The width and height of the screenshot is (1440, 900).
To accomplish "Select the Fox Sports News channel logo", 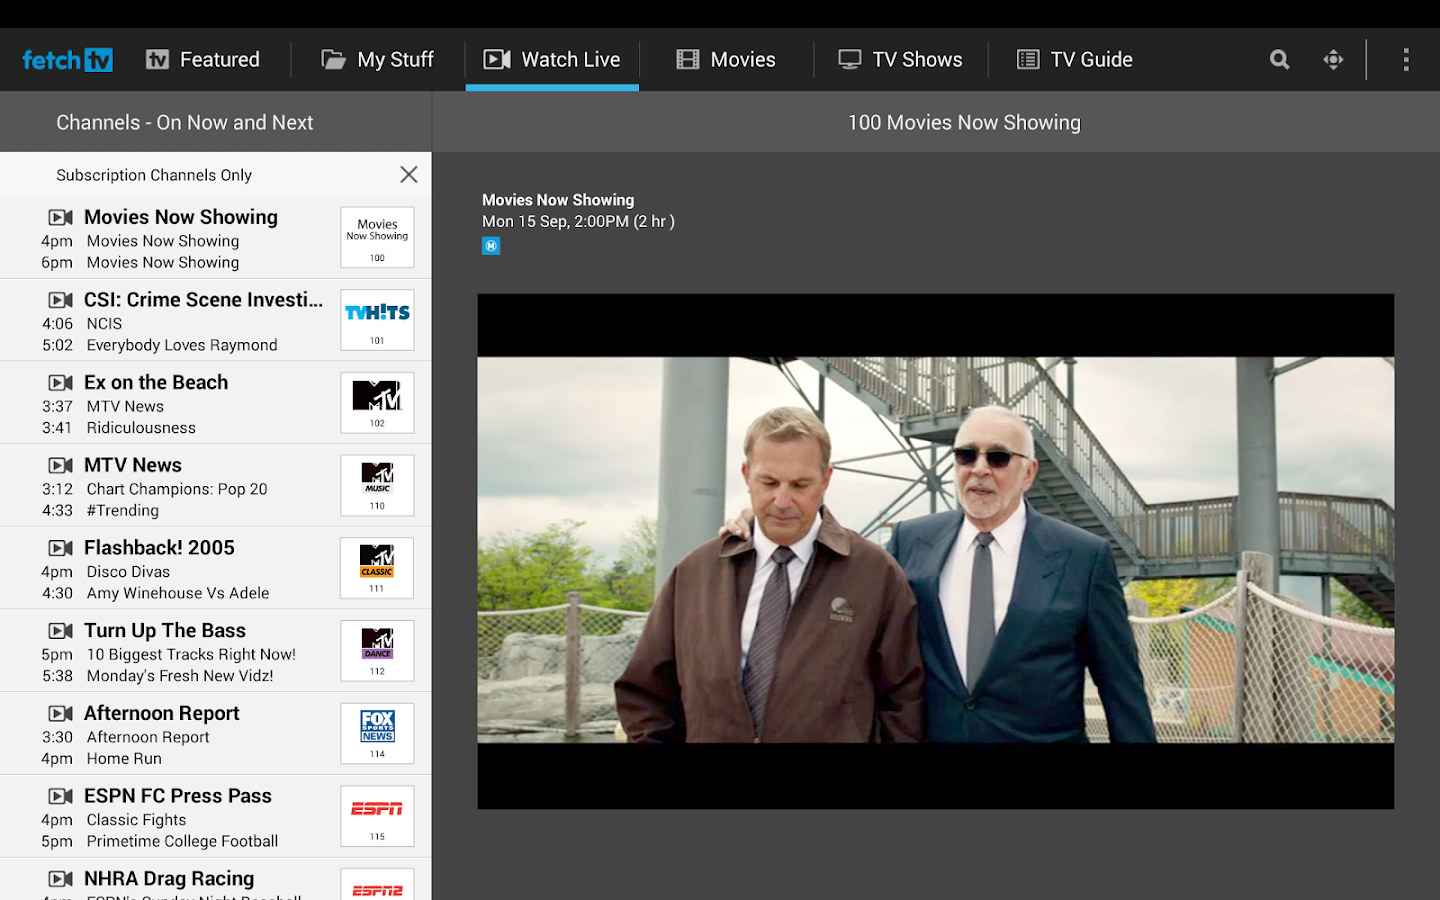I will point(377,733).
